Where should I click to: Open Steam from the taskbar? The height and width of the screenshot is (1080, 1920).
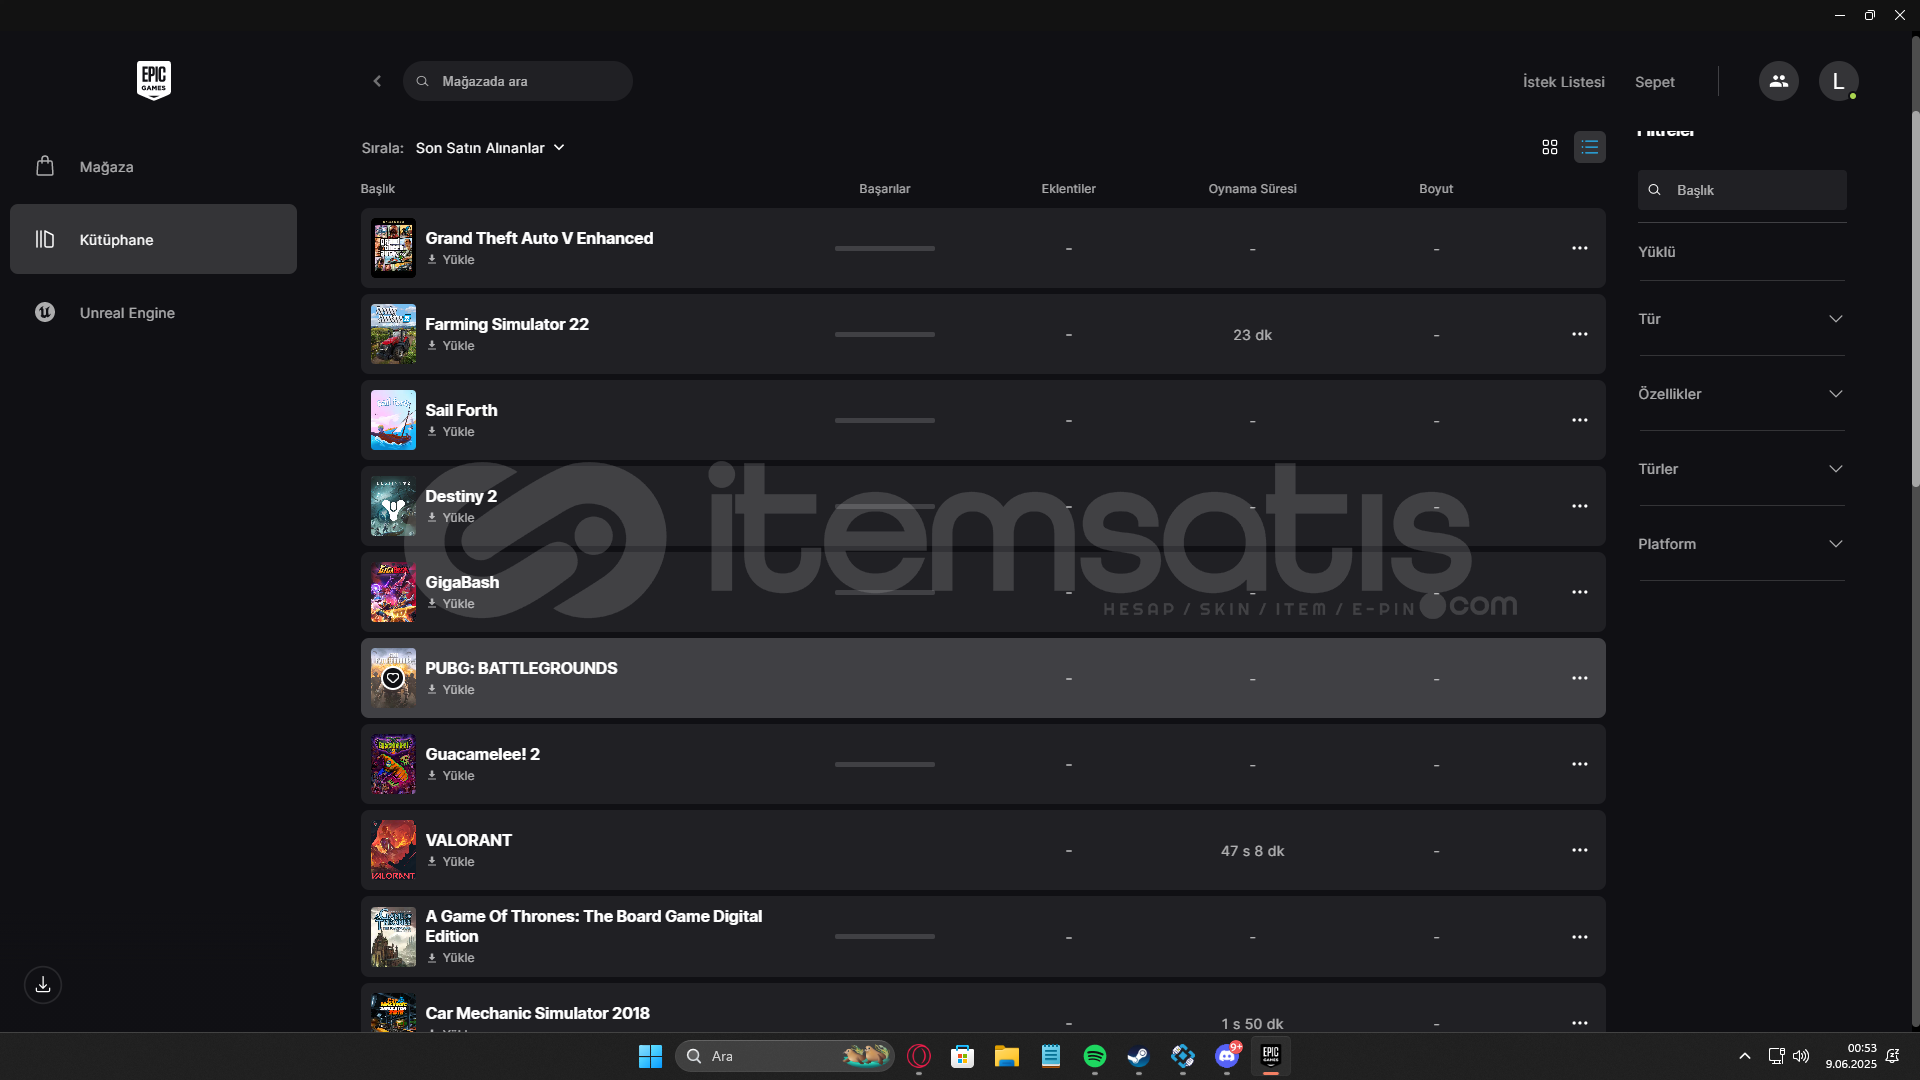(x=1139, y=1056)
